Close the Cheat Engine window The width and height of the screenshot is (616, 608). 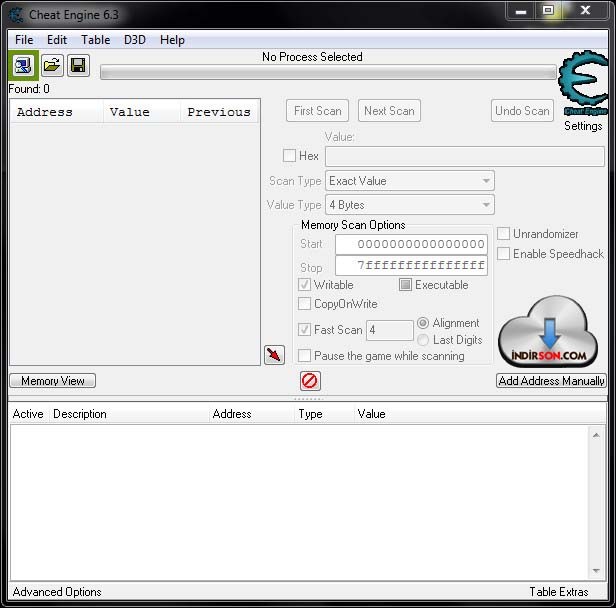585,11
